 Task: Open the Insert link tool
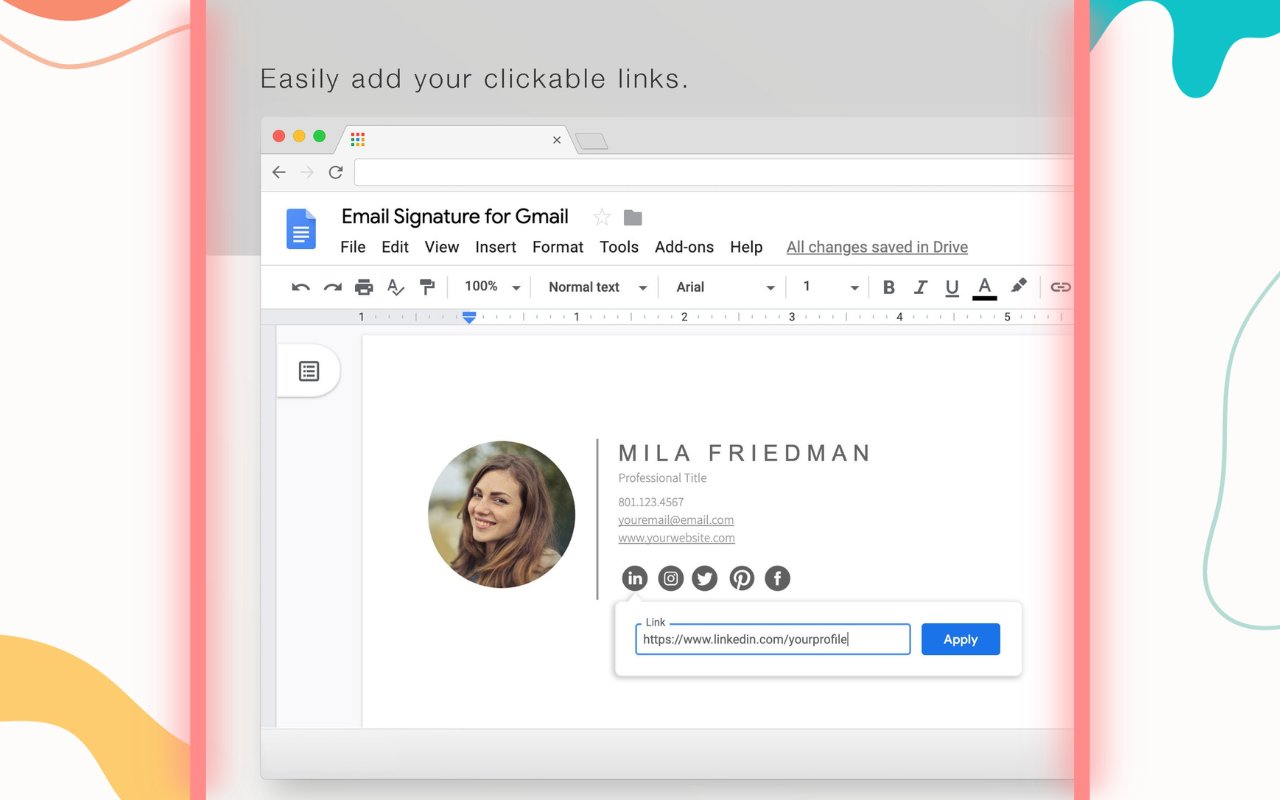(1060, 287)
